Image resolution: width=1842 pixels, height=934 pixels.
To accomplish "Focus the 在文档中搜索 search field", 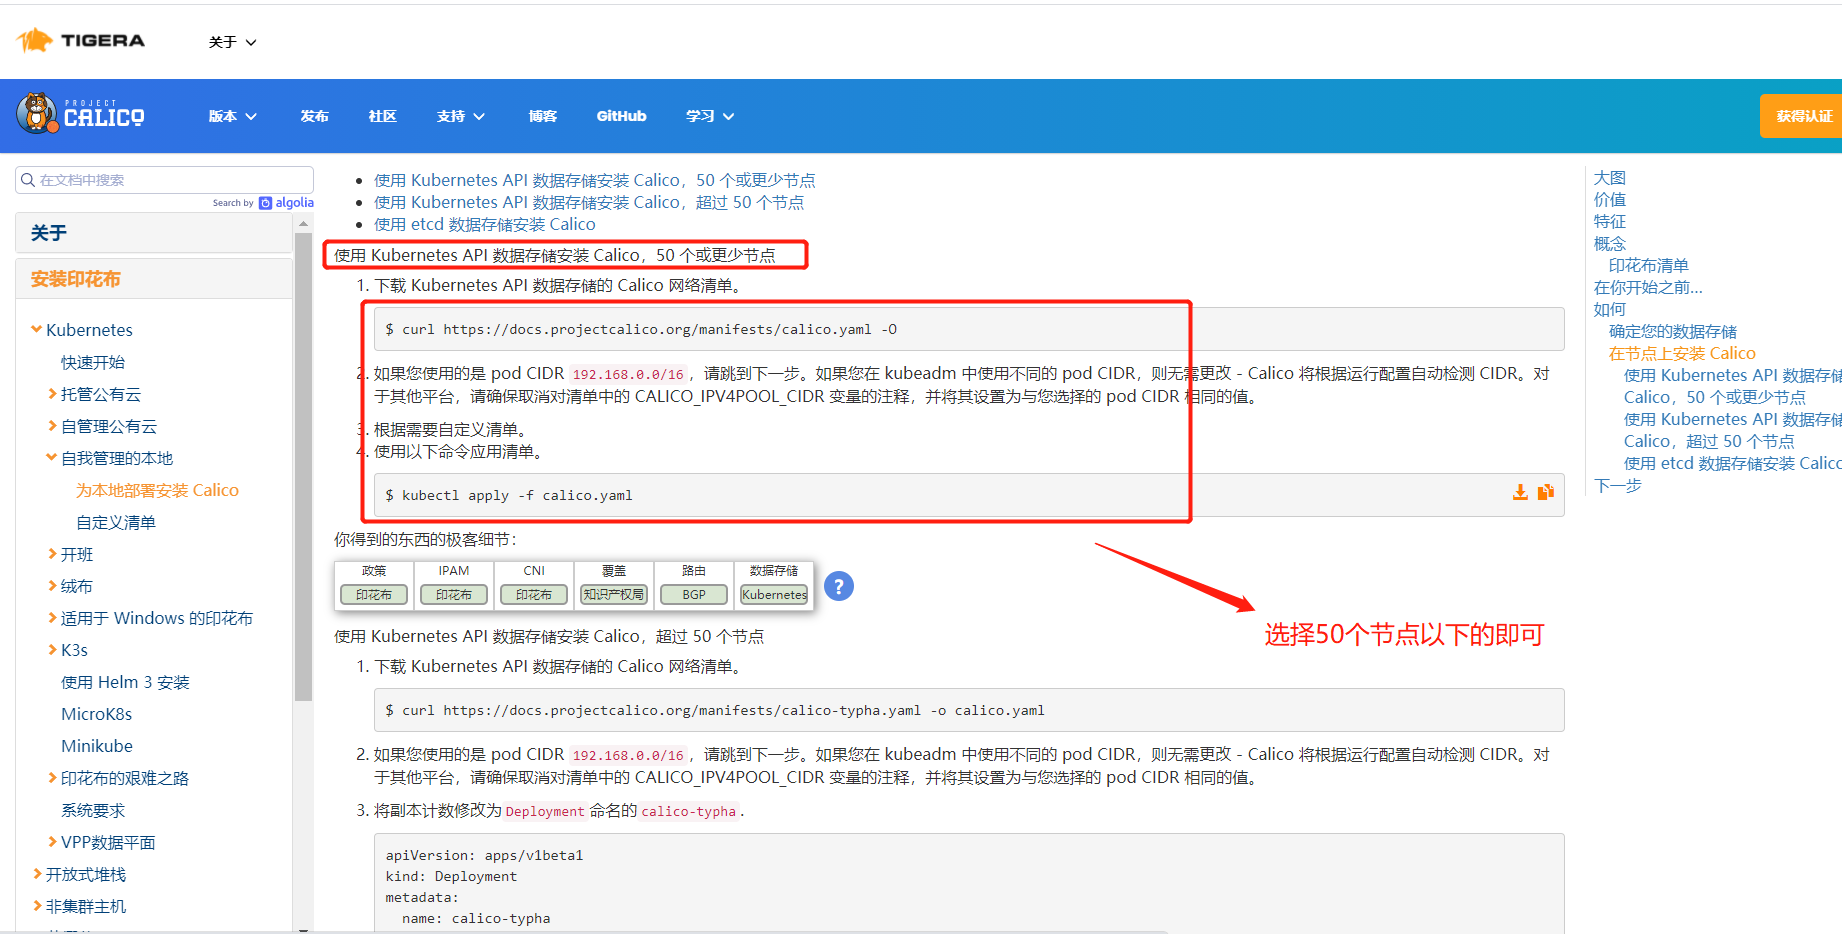I will (x=165, y=180).
